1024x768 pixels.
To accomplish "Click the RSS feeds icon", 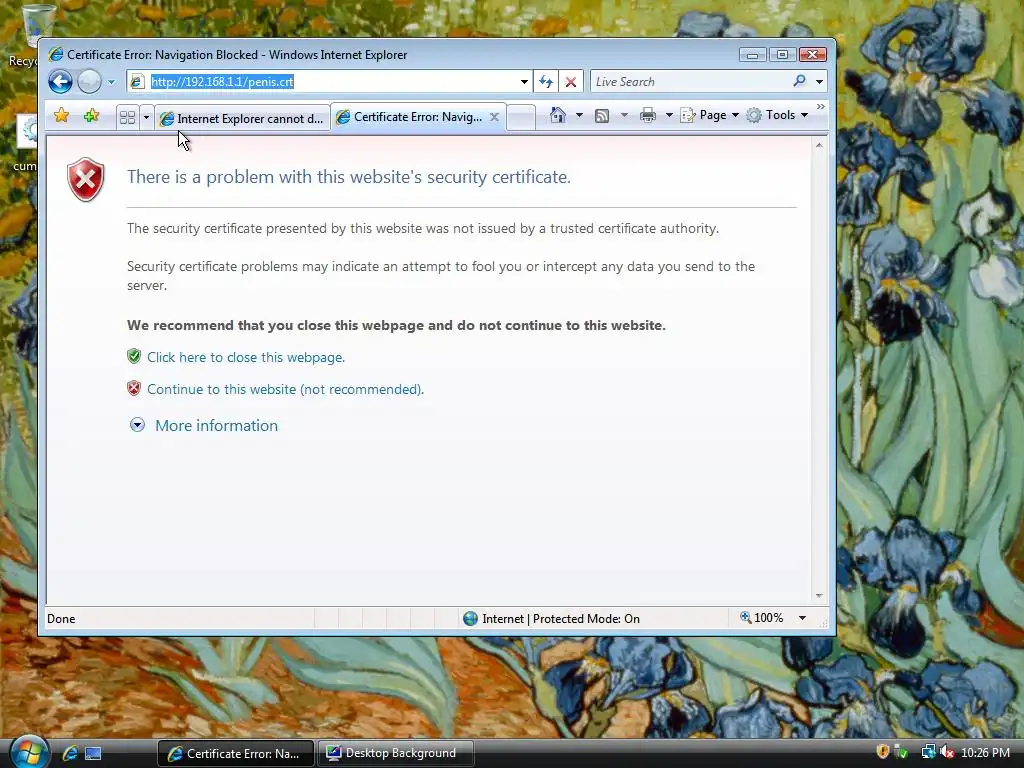I will point(602,116).
